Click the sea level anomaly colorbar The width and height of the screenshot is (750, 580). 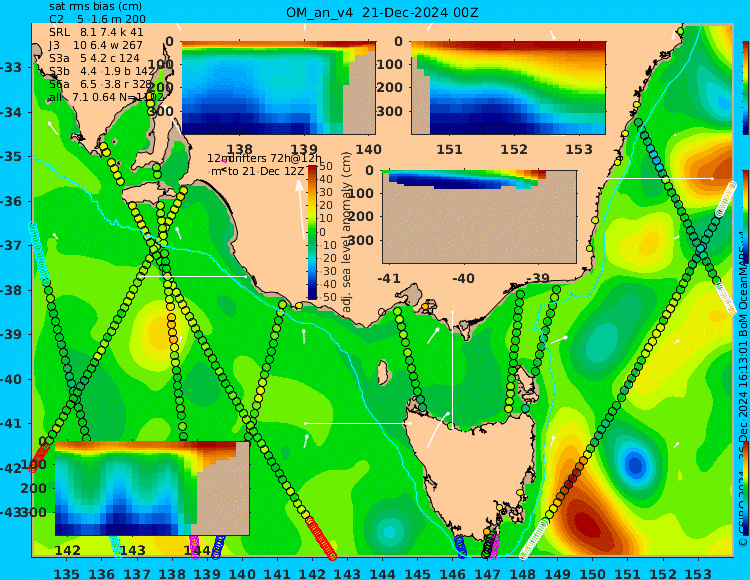coord(312,232)
